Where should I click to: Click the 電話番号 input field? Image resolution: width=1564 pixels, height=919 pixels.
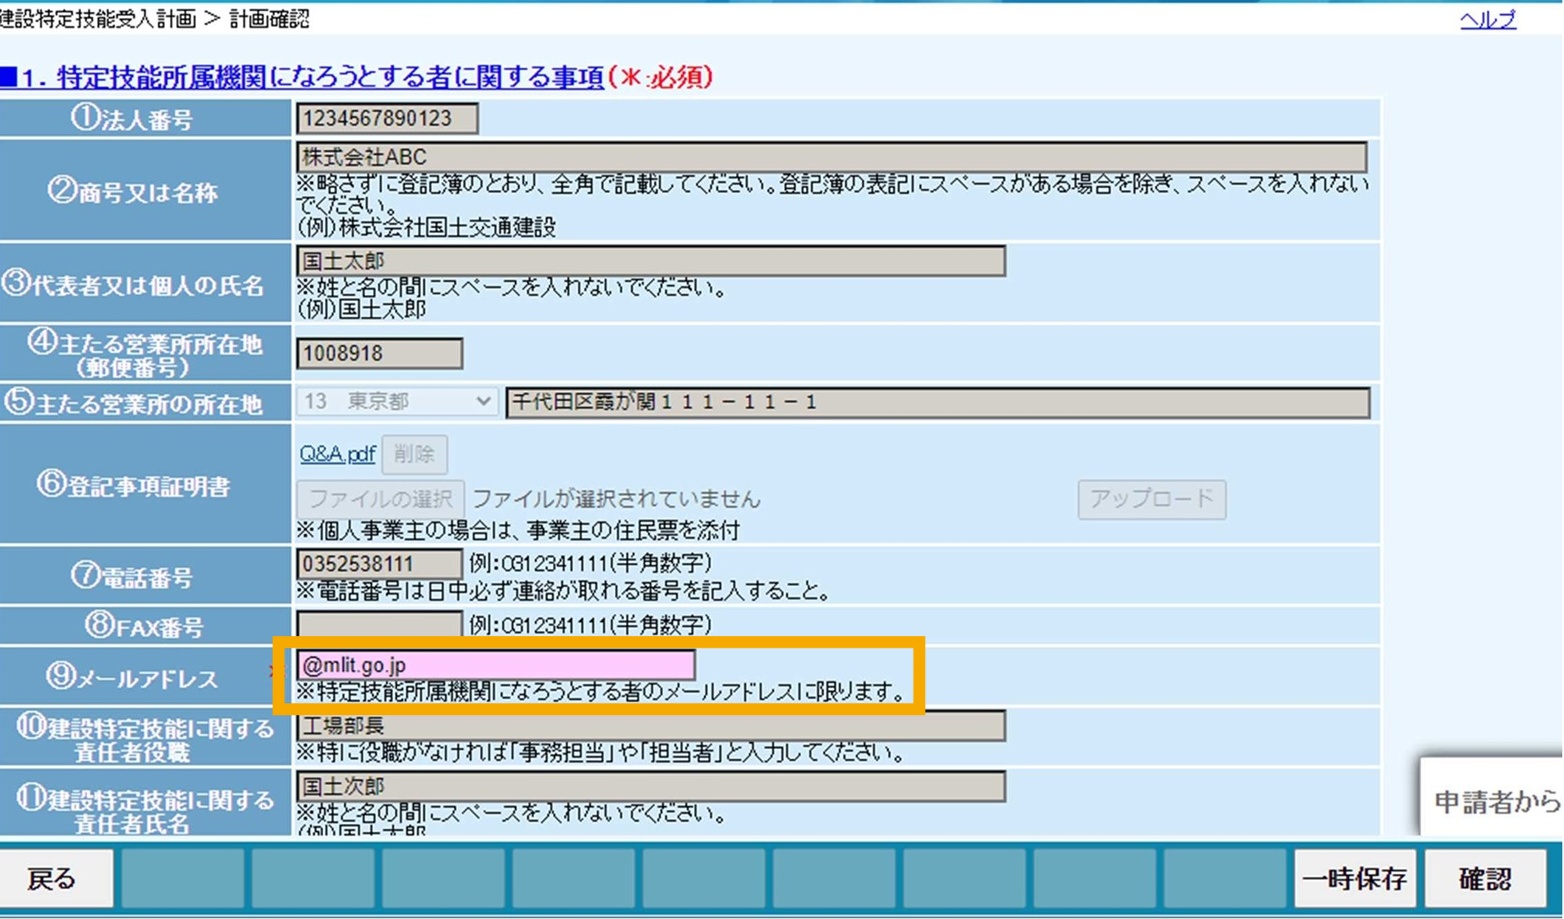[x=380, y=564]
